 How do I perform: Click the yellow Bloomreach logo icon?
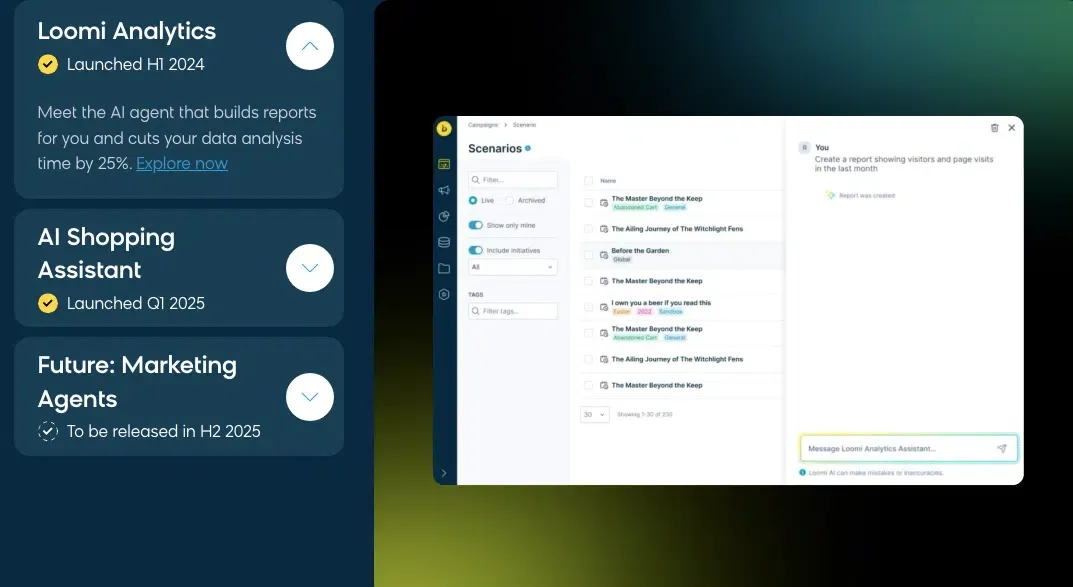point(444,128)
